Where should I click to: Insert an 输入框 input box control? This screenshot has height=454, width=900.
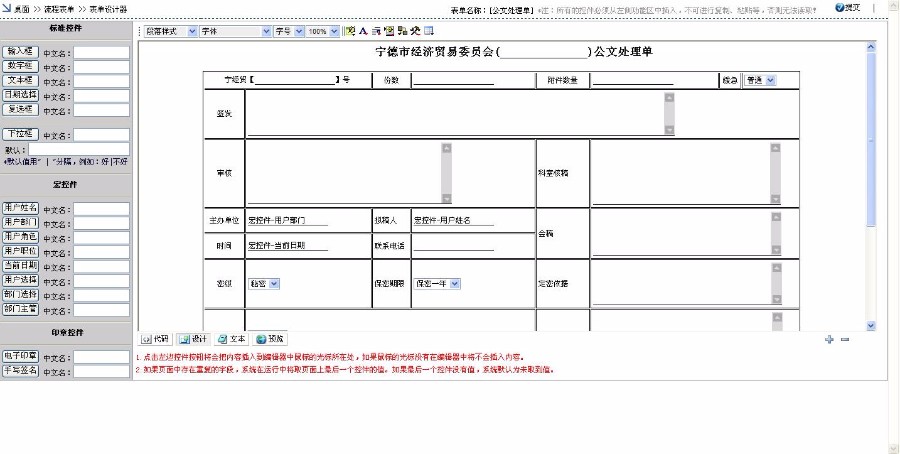tap(21, 52)
